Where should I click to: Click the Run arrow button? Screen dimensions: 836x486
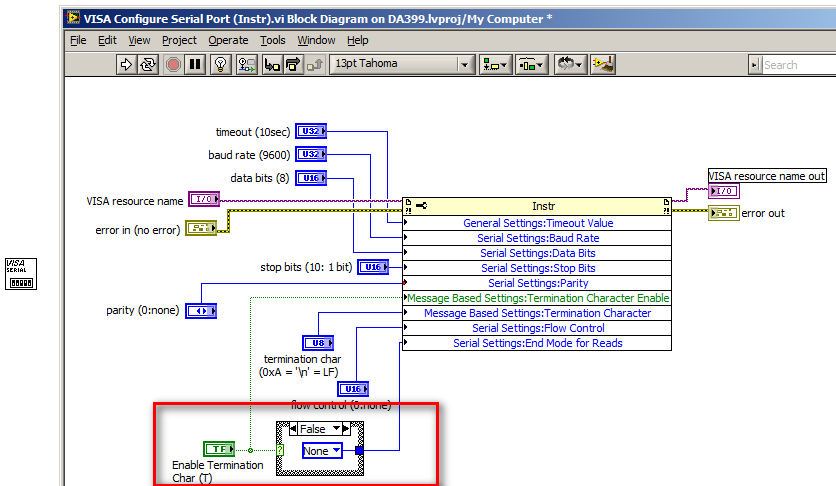click(126, 64)
